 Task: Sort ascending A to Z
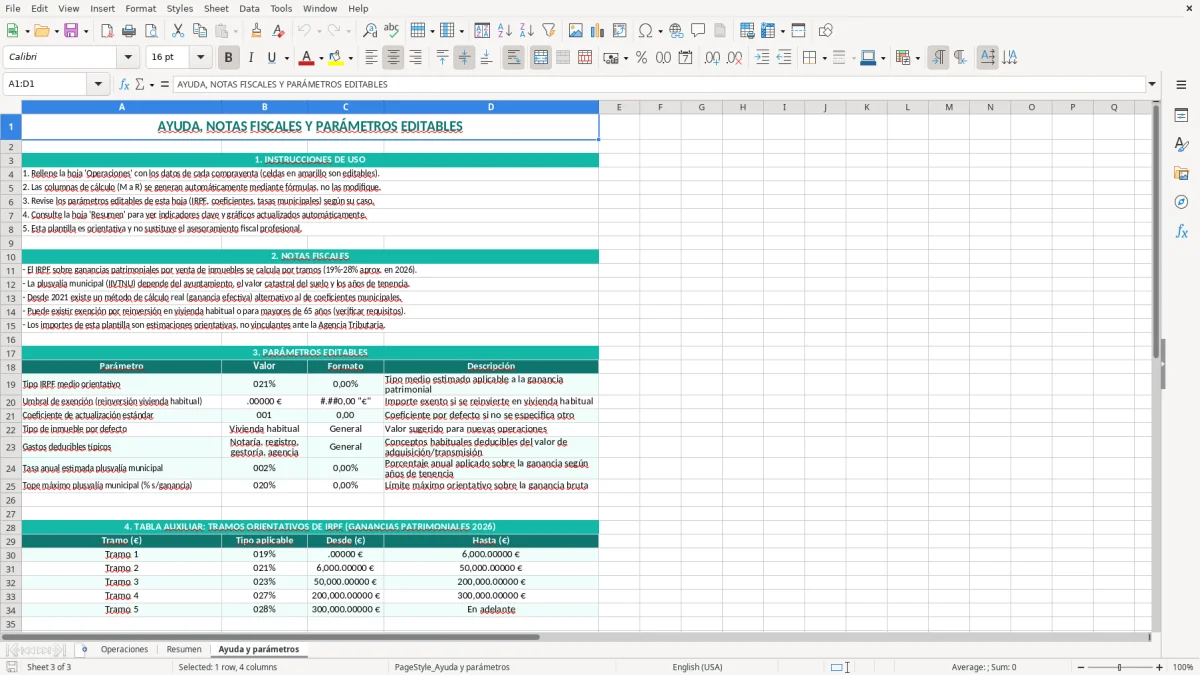504,31
